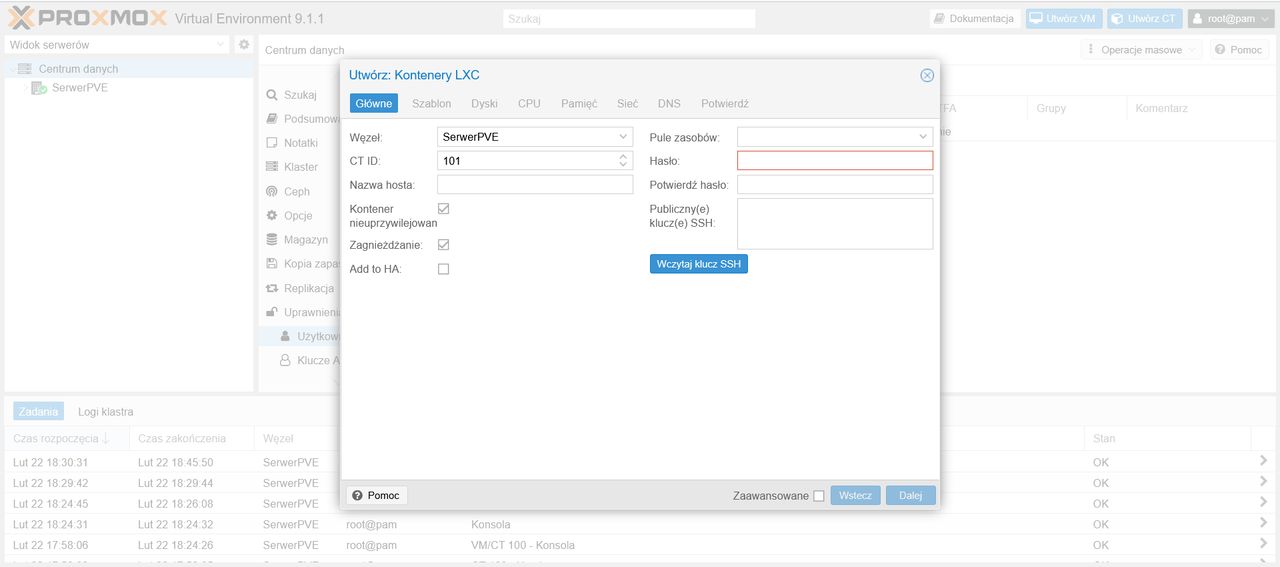Click the Utwórz VM button

[1064, 19]
